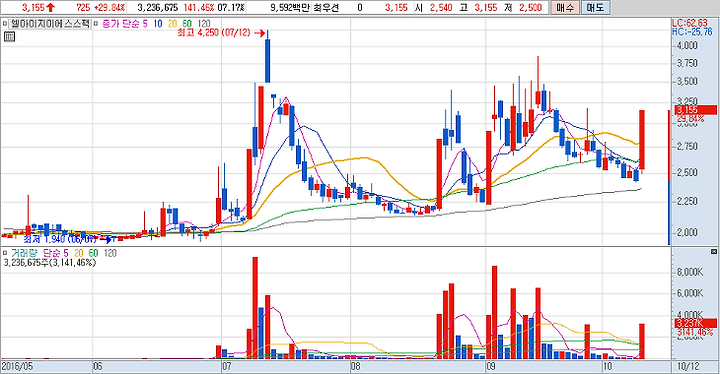
Task: Click the red 3,237K volume tag
Action: click(x=695, y=323)
